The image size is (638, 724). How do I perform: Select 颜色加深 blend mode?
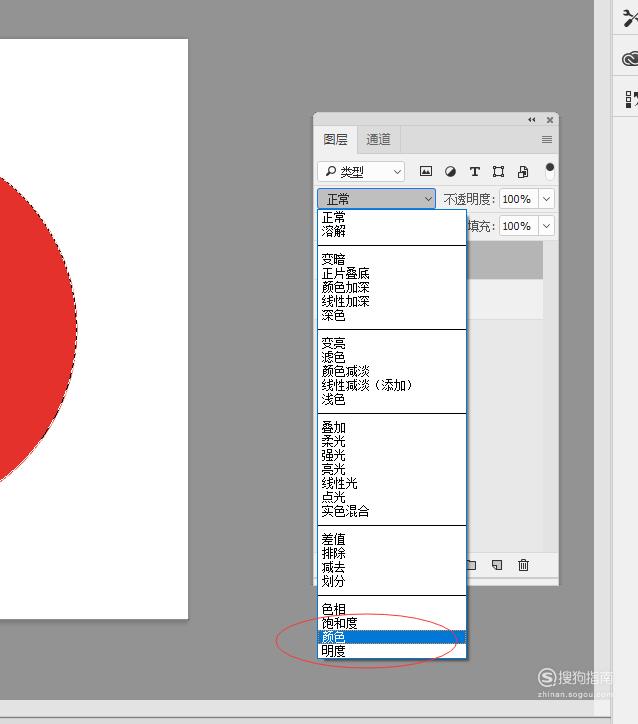(392, 287)
